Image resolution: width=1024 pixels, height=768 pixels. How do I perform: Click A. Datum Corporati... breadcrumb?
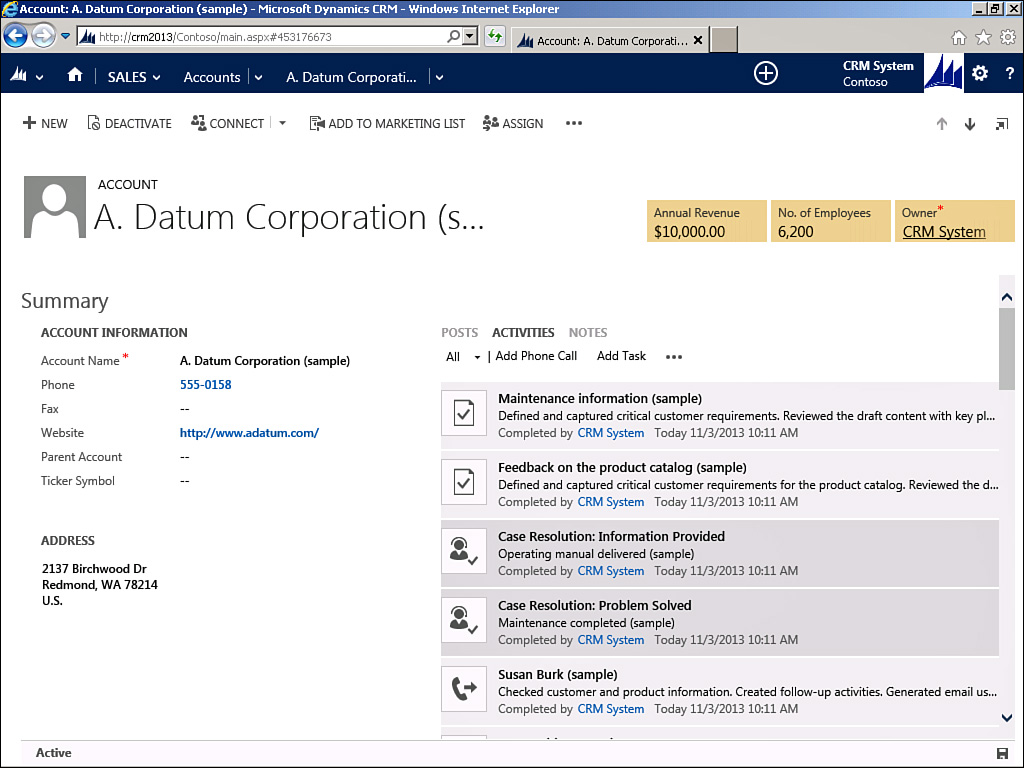[351, 77]
